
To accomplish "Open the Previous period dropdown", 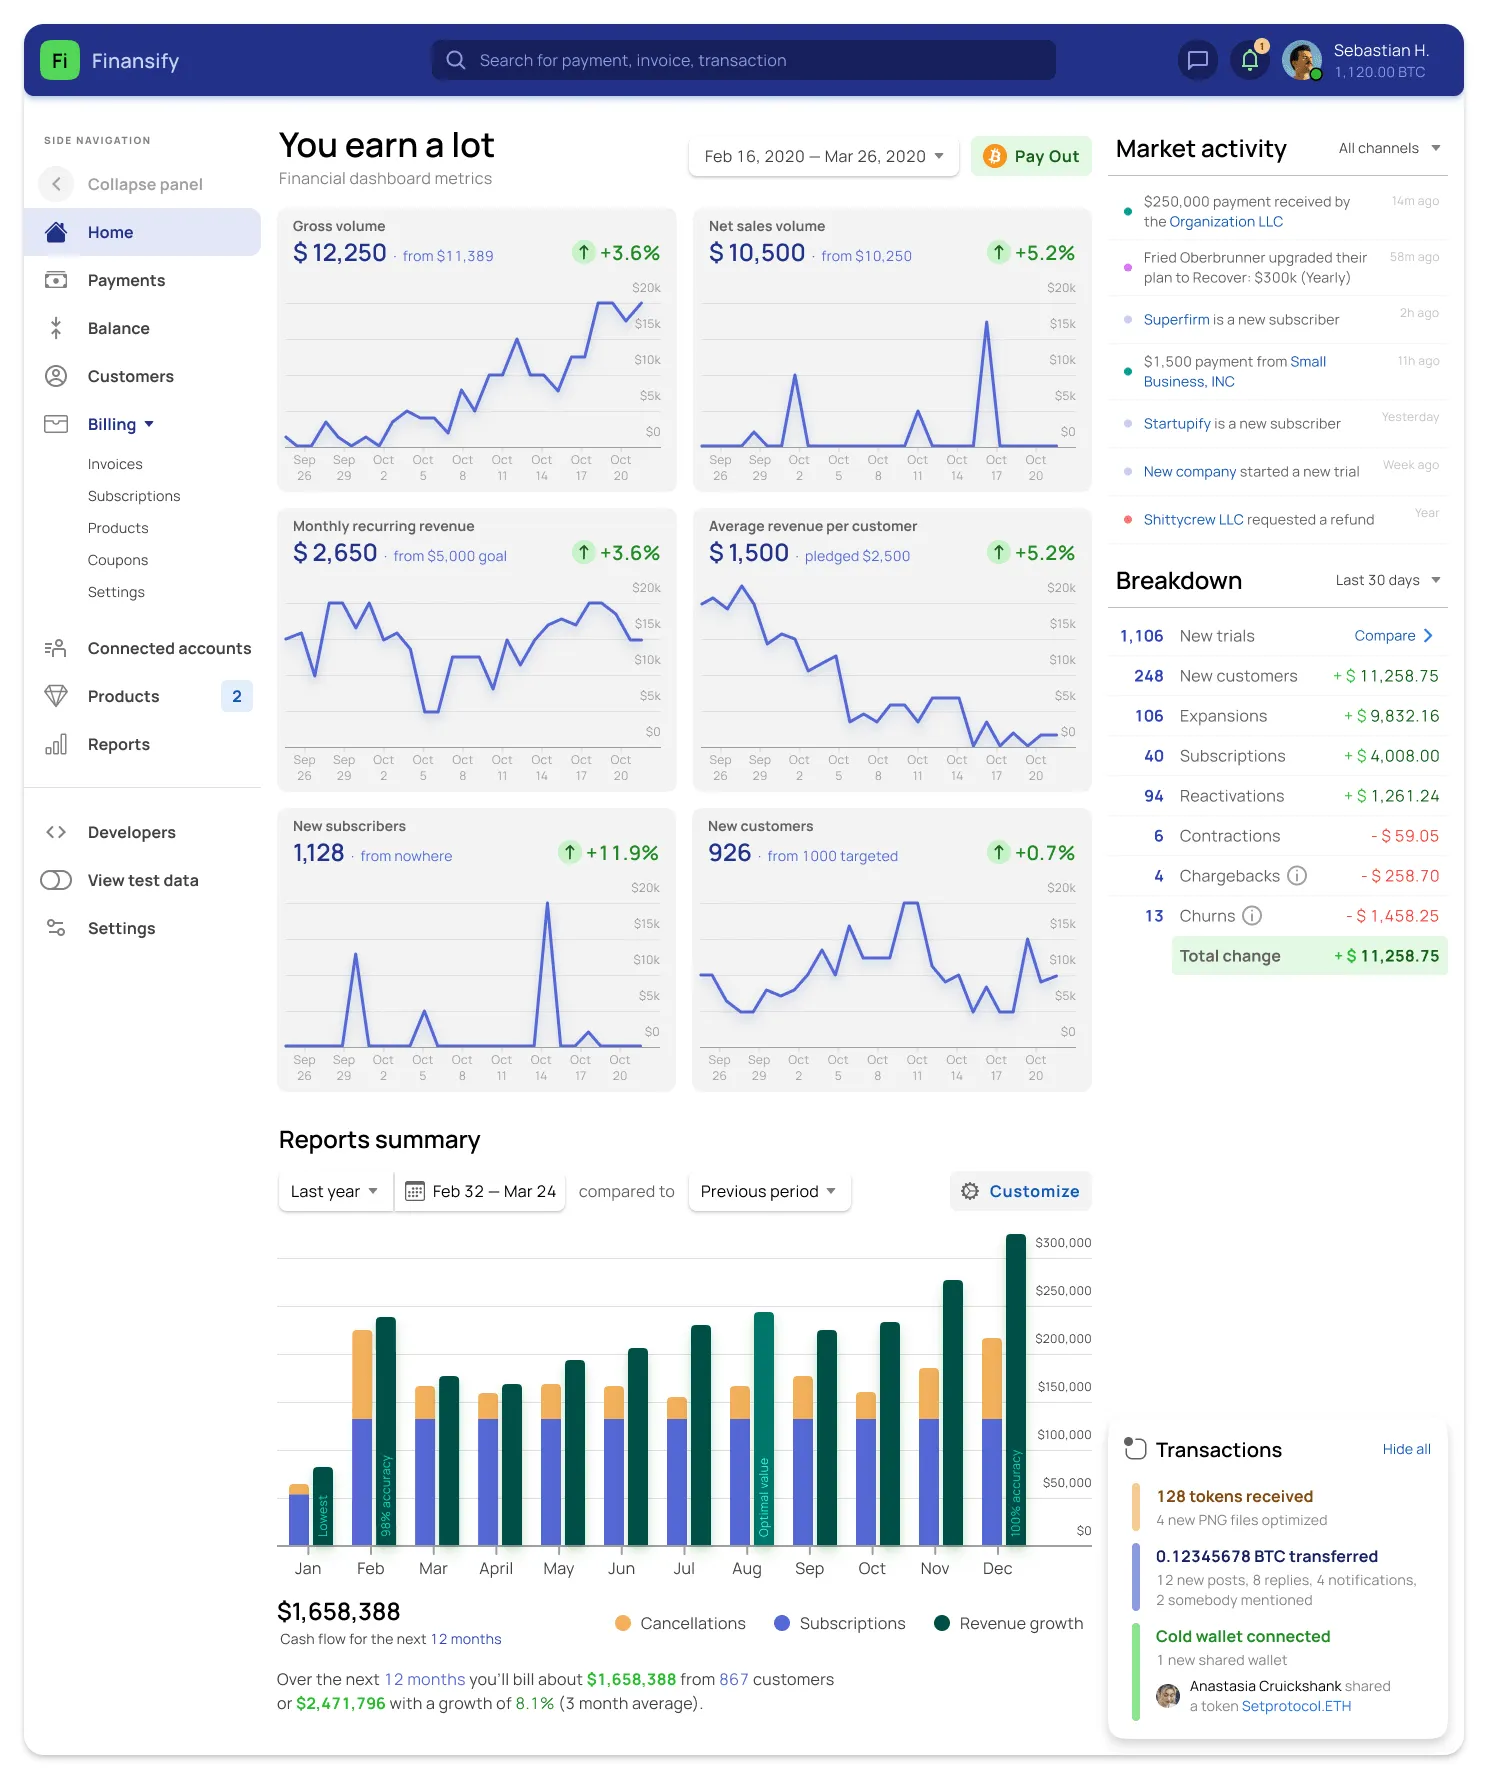I will click(768, 1191).
